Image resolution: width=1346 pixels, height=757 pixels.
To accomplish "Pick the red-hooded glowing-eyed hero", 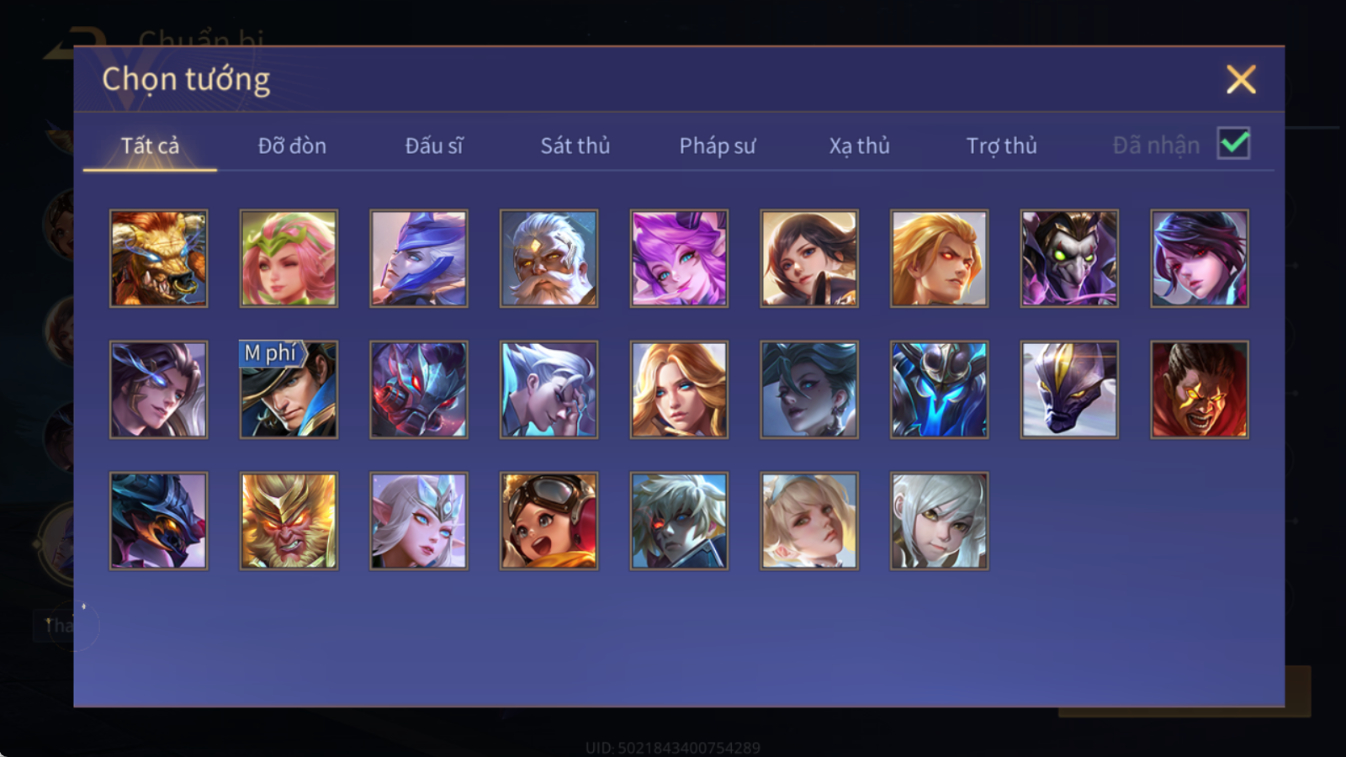I will pyautogui.click(x=1199, y=389).
